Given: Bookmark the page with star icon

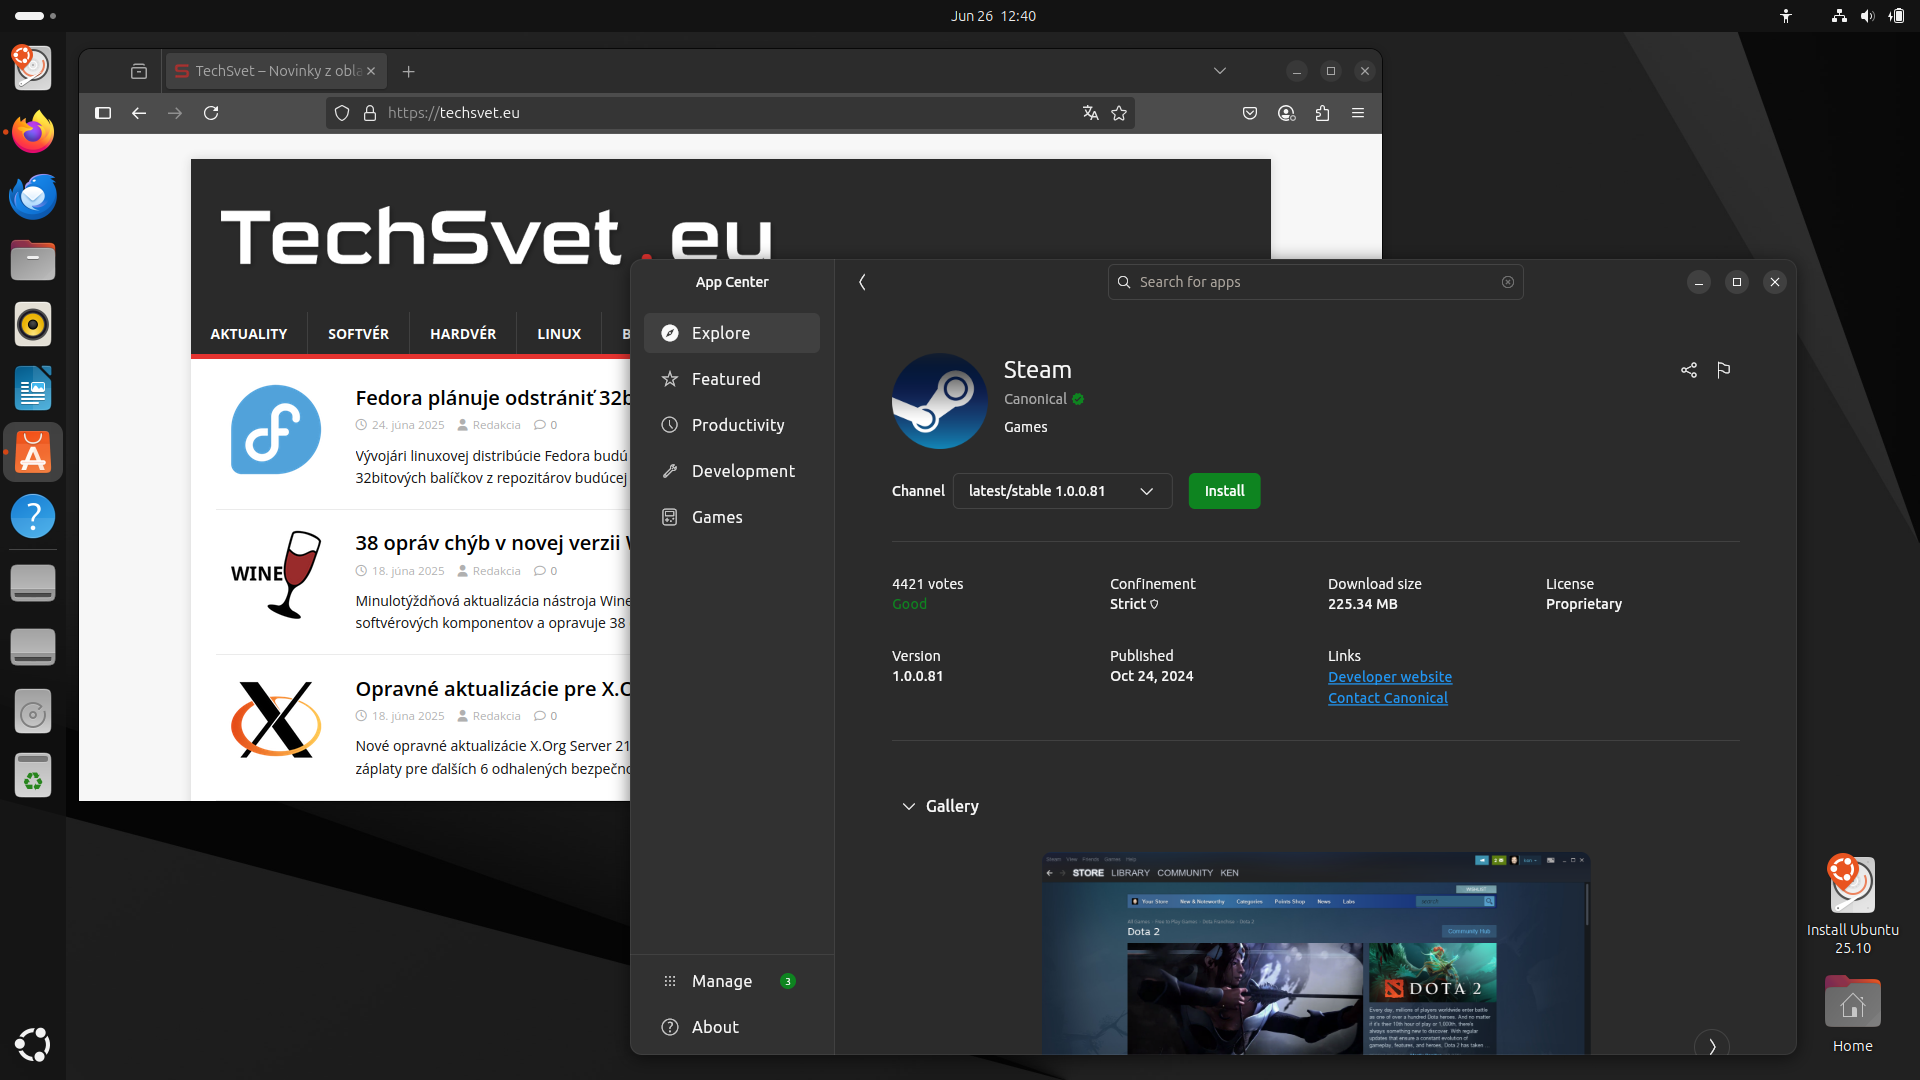Looking at the screenshot, I should 1119,113.
